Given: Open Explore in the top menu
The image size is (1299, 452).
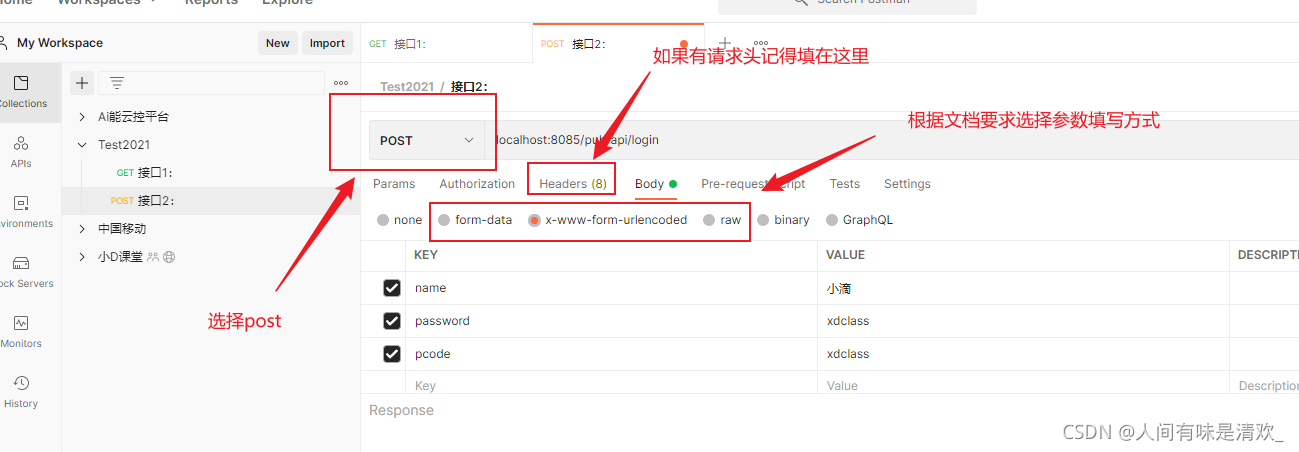Looking at the screenshot, I should click(x=287, y=2).
